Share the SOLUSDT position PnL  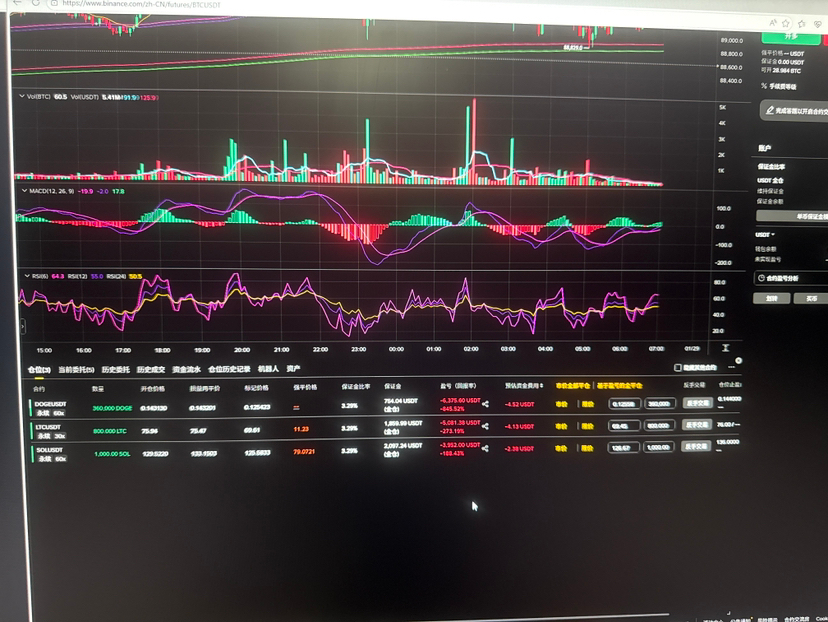click(485, 448)
